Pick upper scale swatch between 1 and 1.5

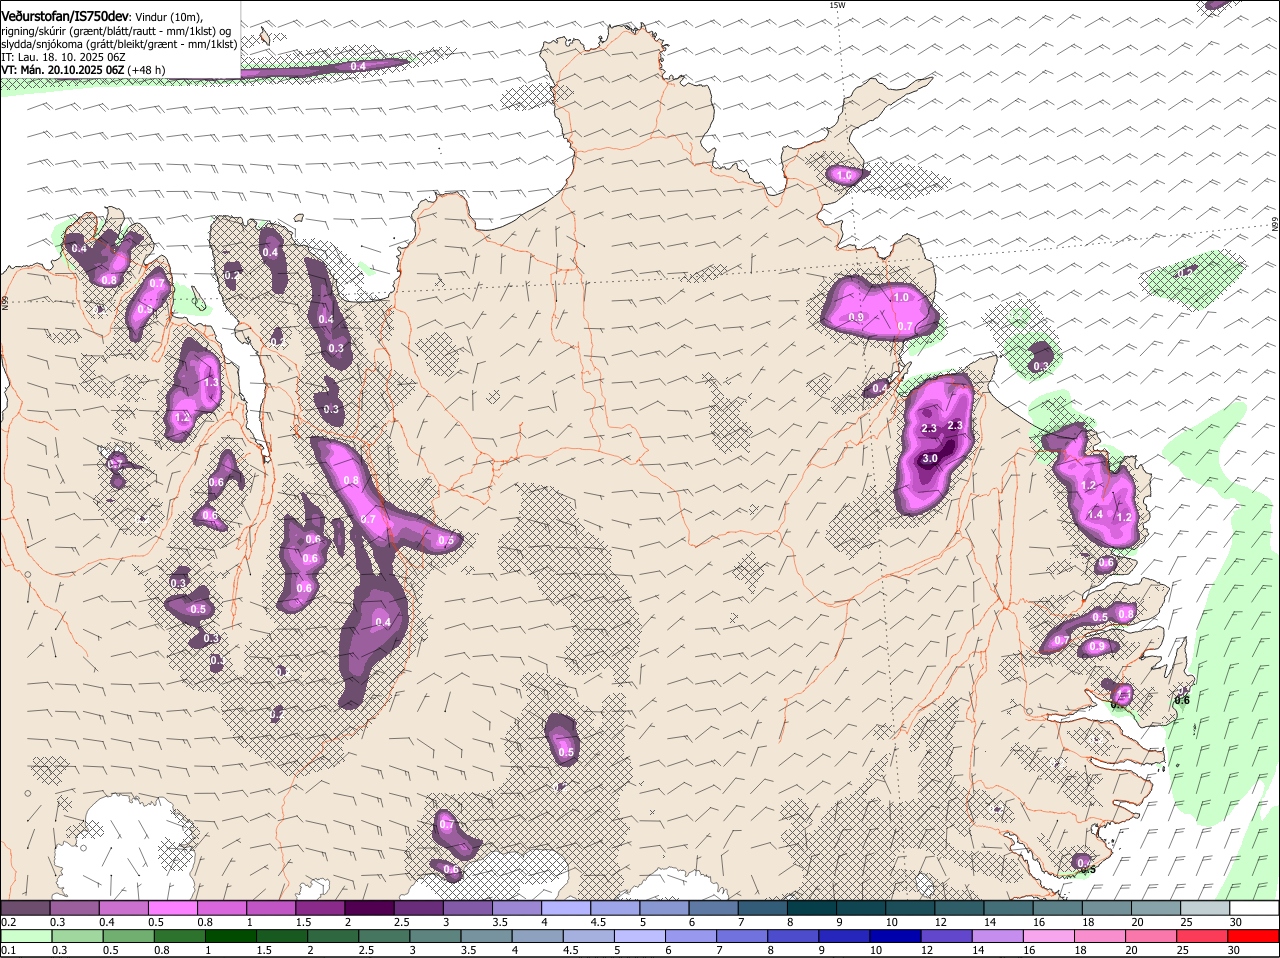[x=271, y=907]
